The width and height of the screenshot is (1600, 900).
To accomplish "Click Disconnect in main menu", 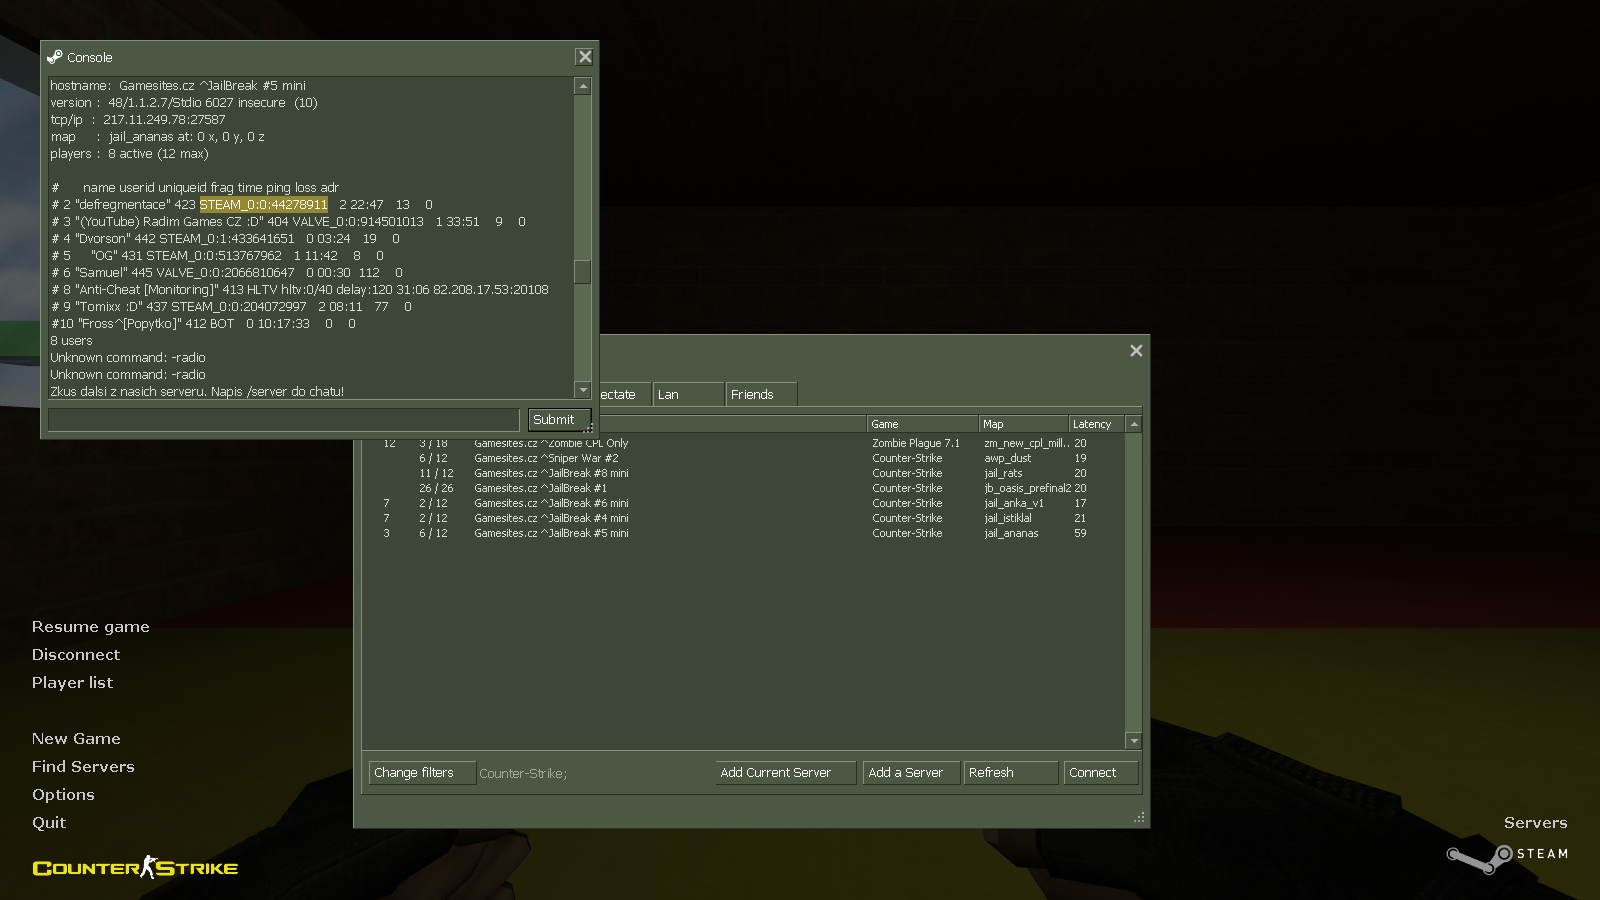I will click(x=76, y=655).
